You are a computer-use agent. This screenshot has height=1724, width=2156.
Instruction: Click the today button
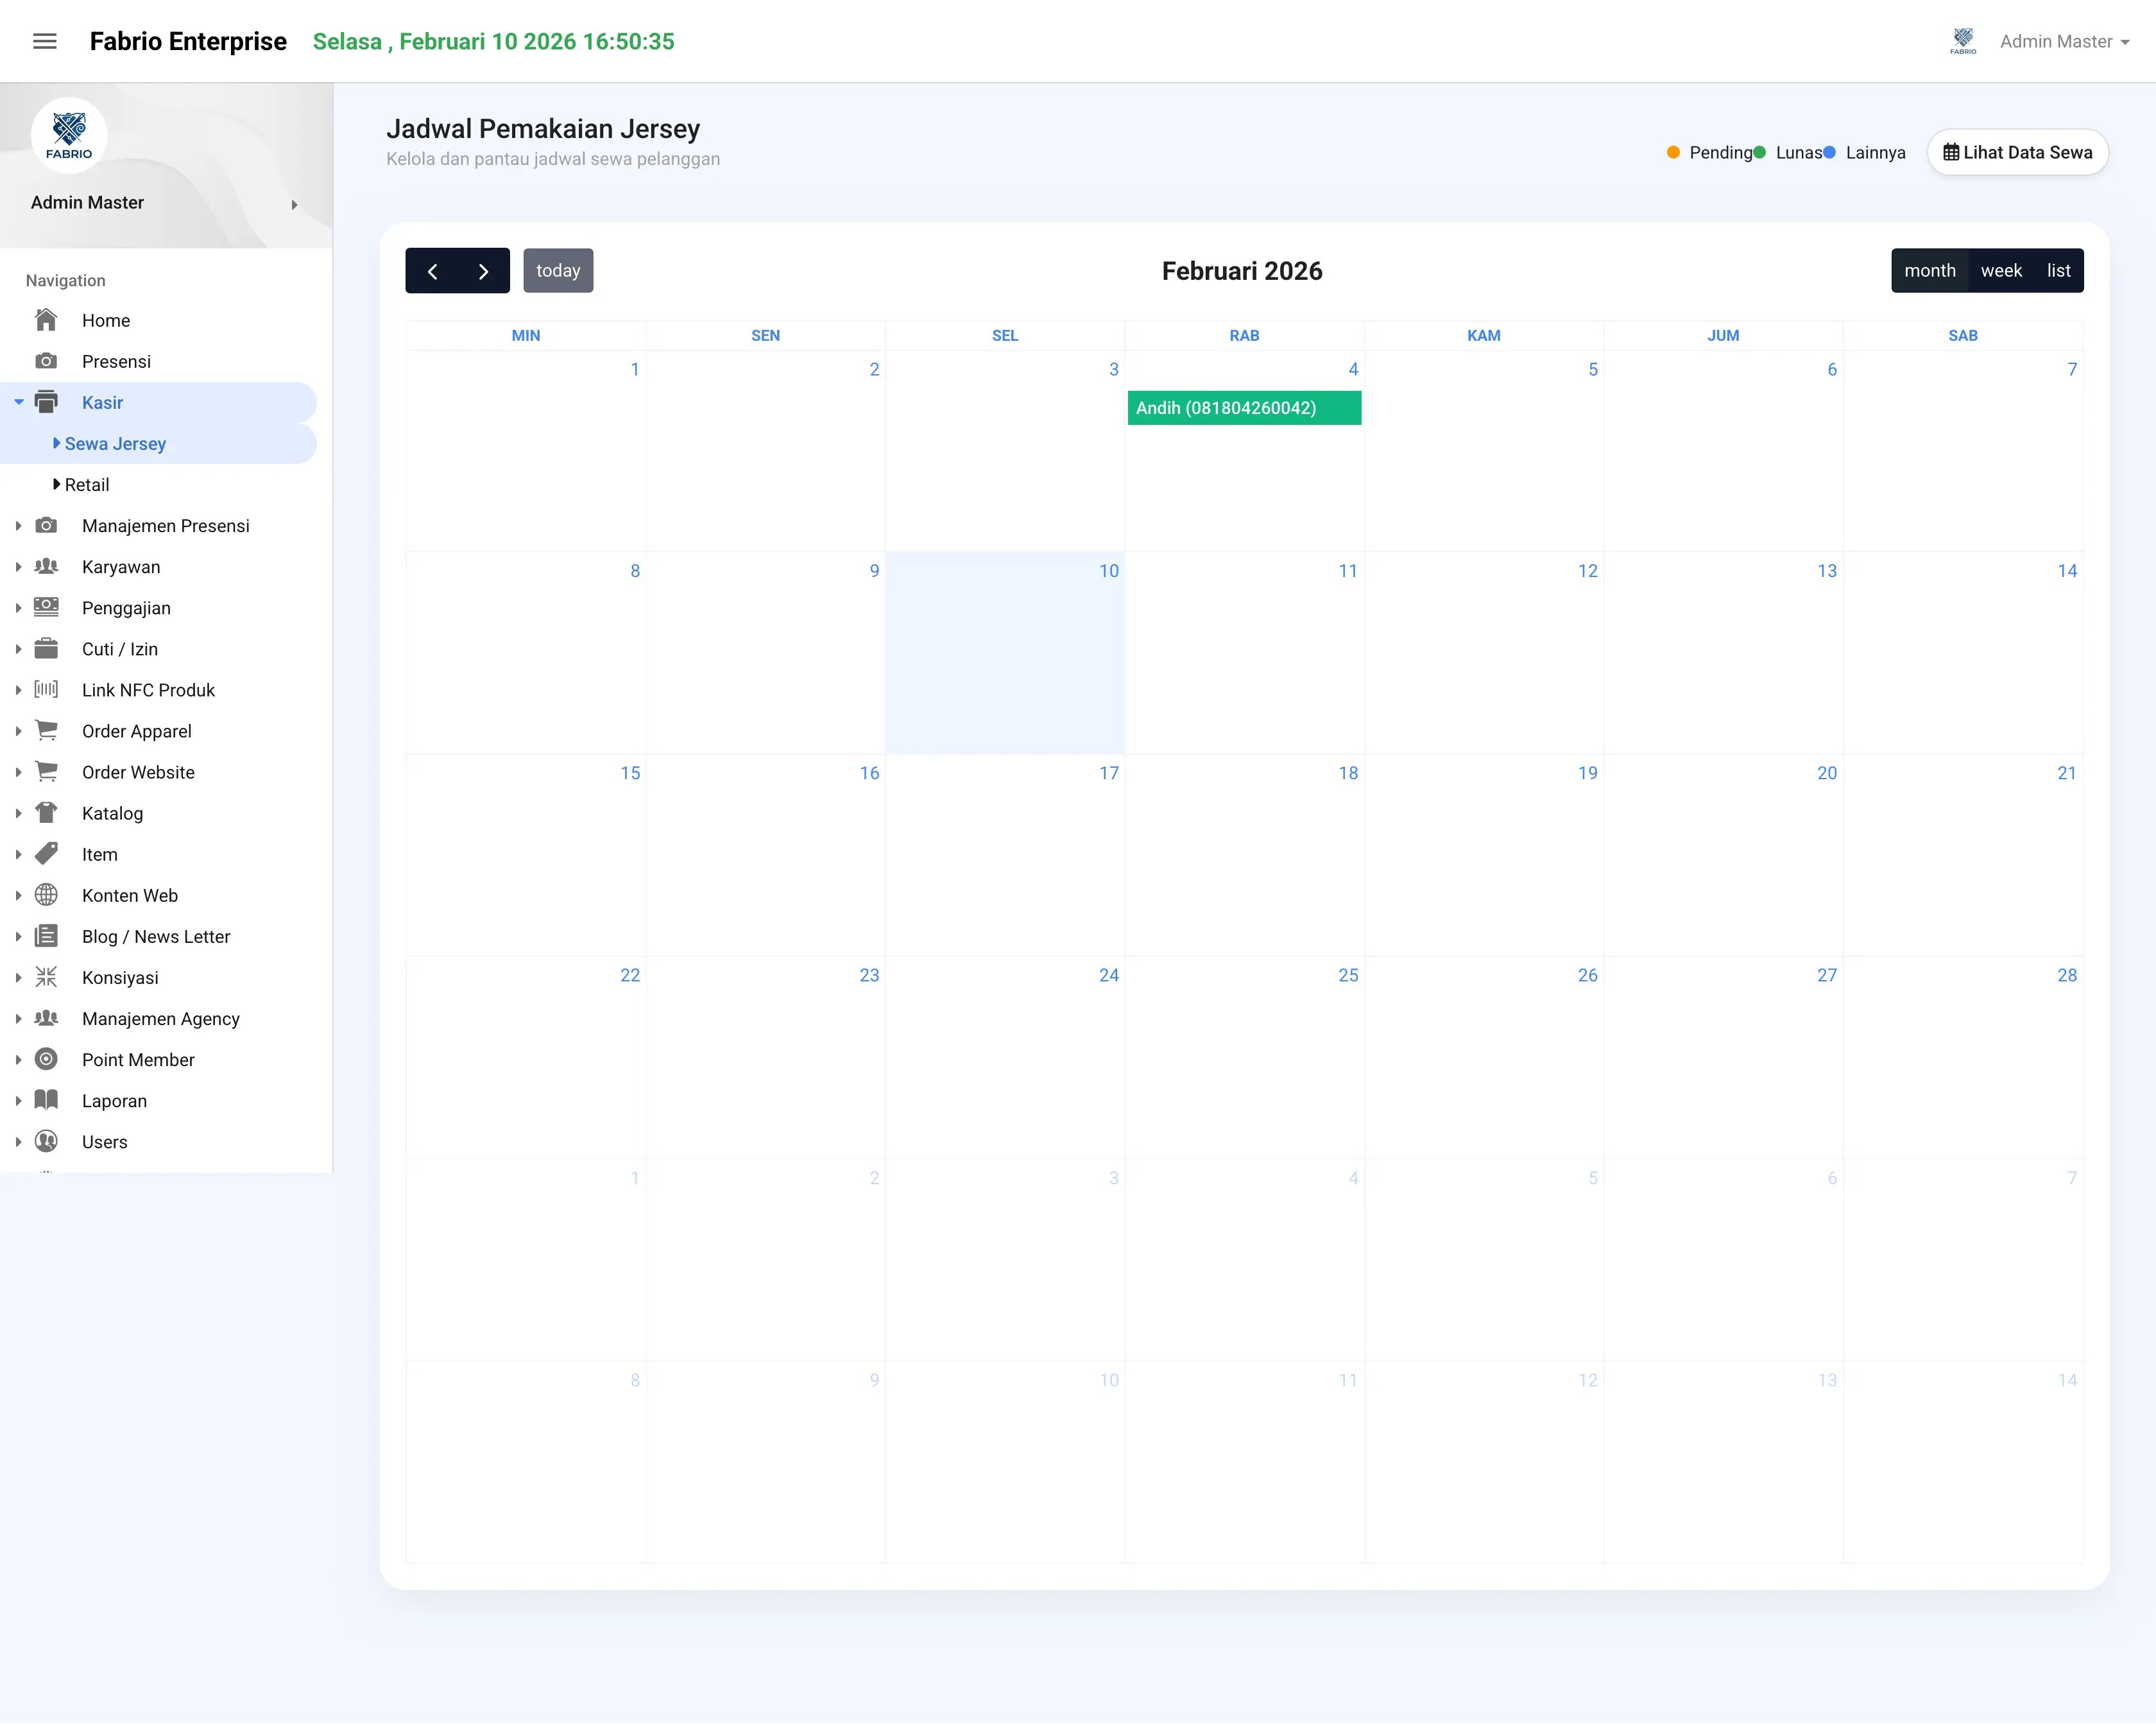pyautogui.click(x=558, y=271)
